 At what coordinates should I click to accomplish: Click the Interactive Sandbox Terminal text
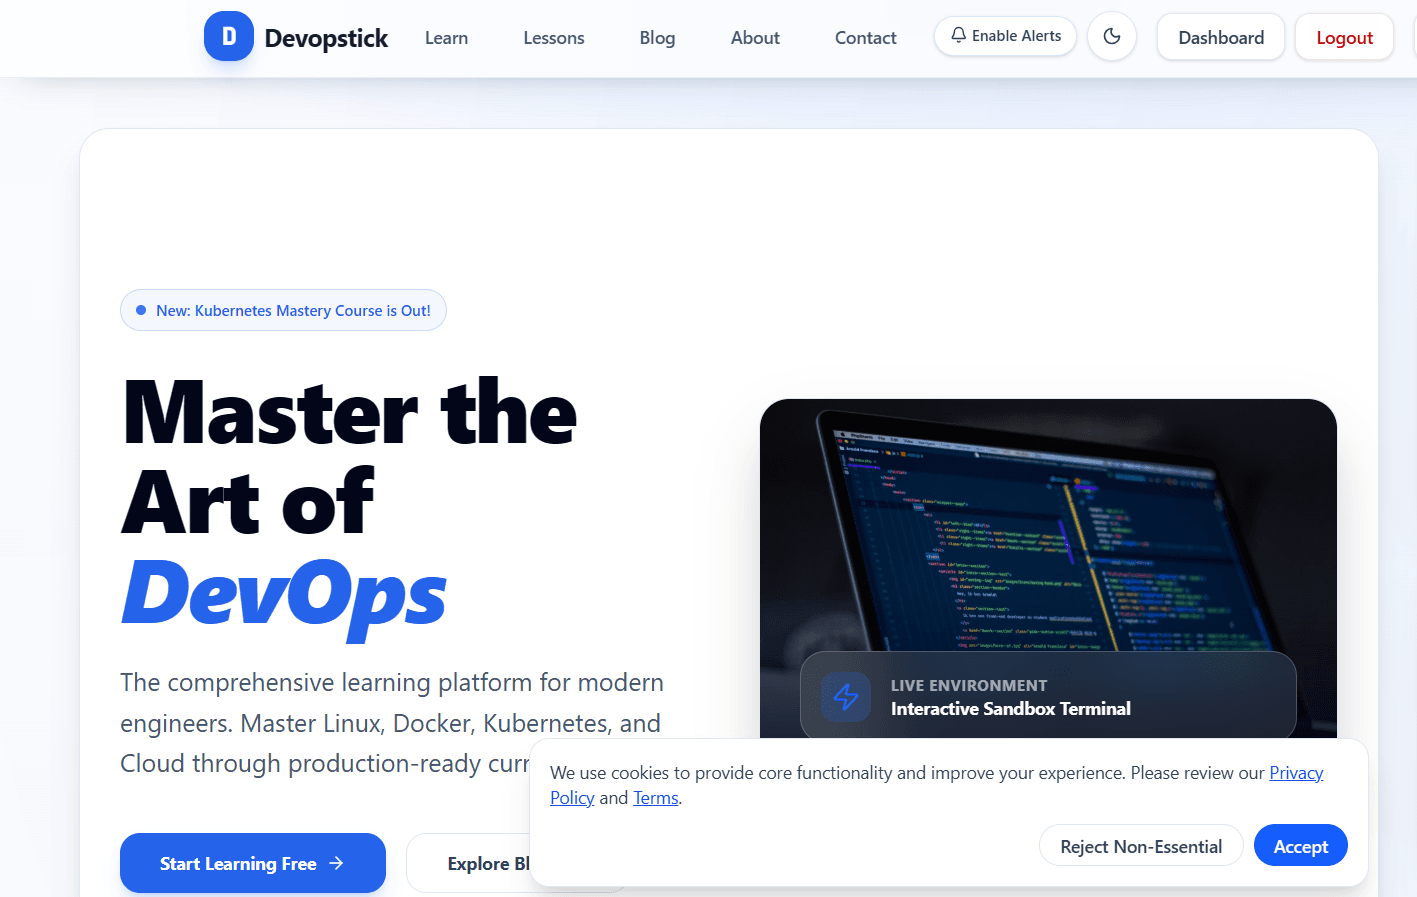1010,709
